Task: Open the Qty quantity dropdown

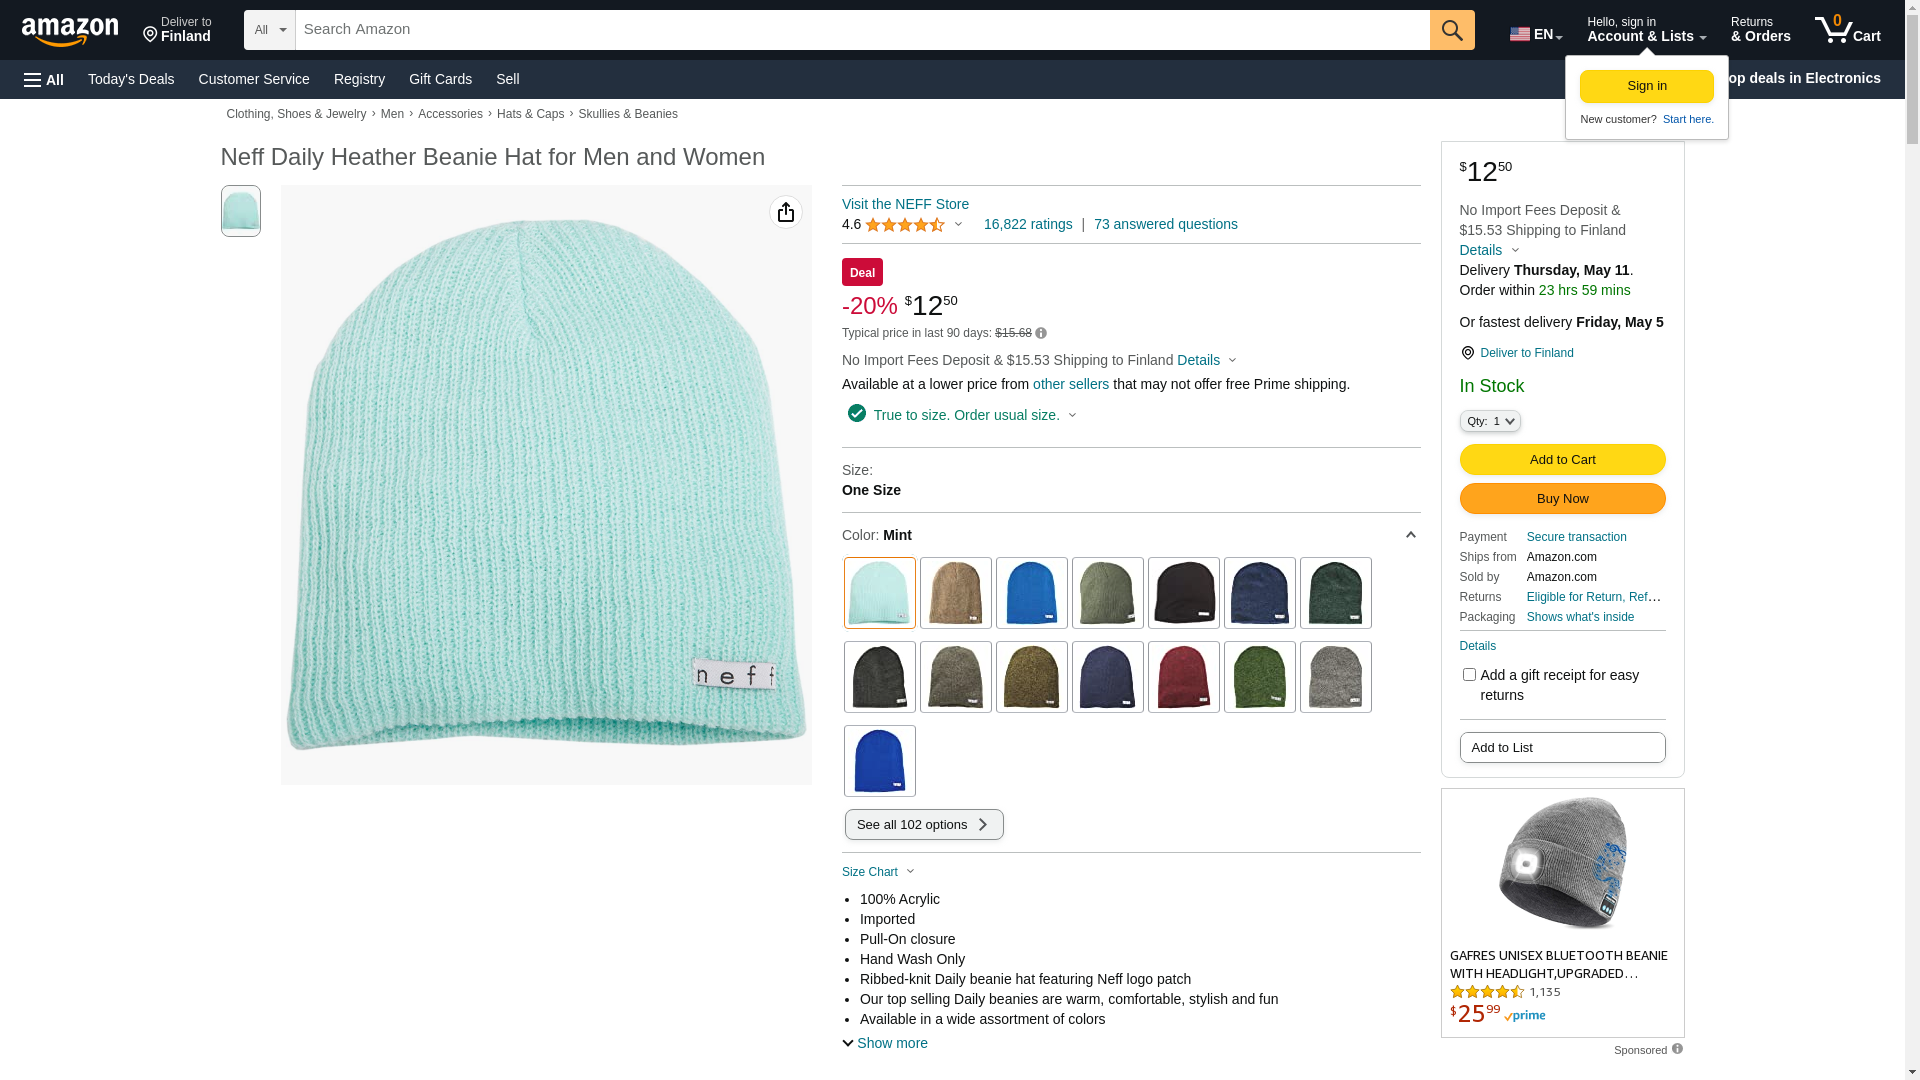Action: (1490, 422)
